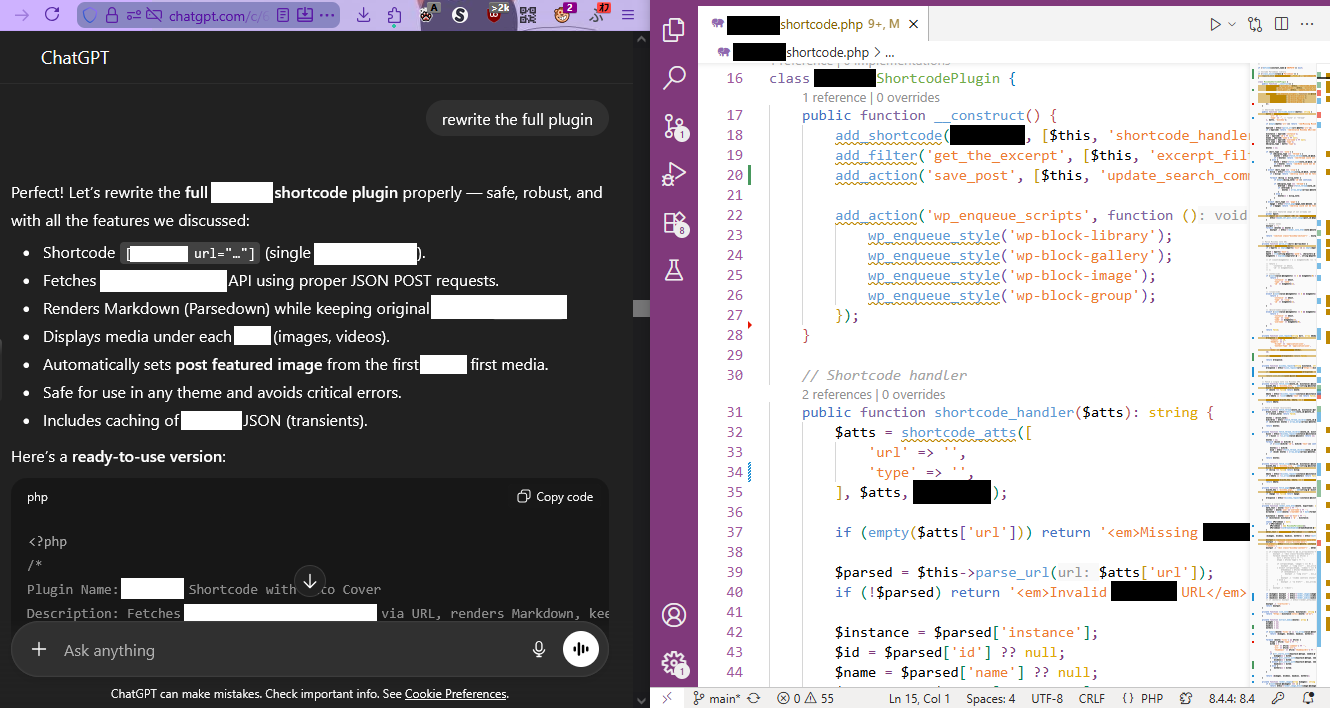Image resolution: width=1330 pixels, height=708 pixels.
Task: Open VS Code Manage gear menu
Action: point(674,665)
